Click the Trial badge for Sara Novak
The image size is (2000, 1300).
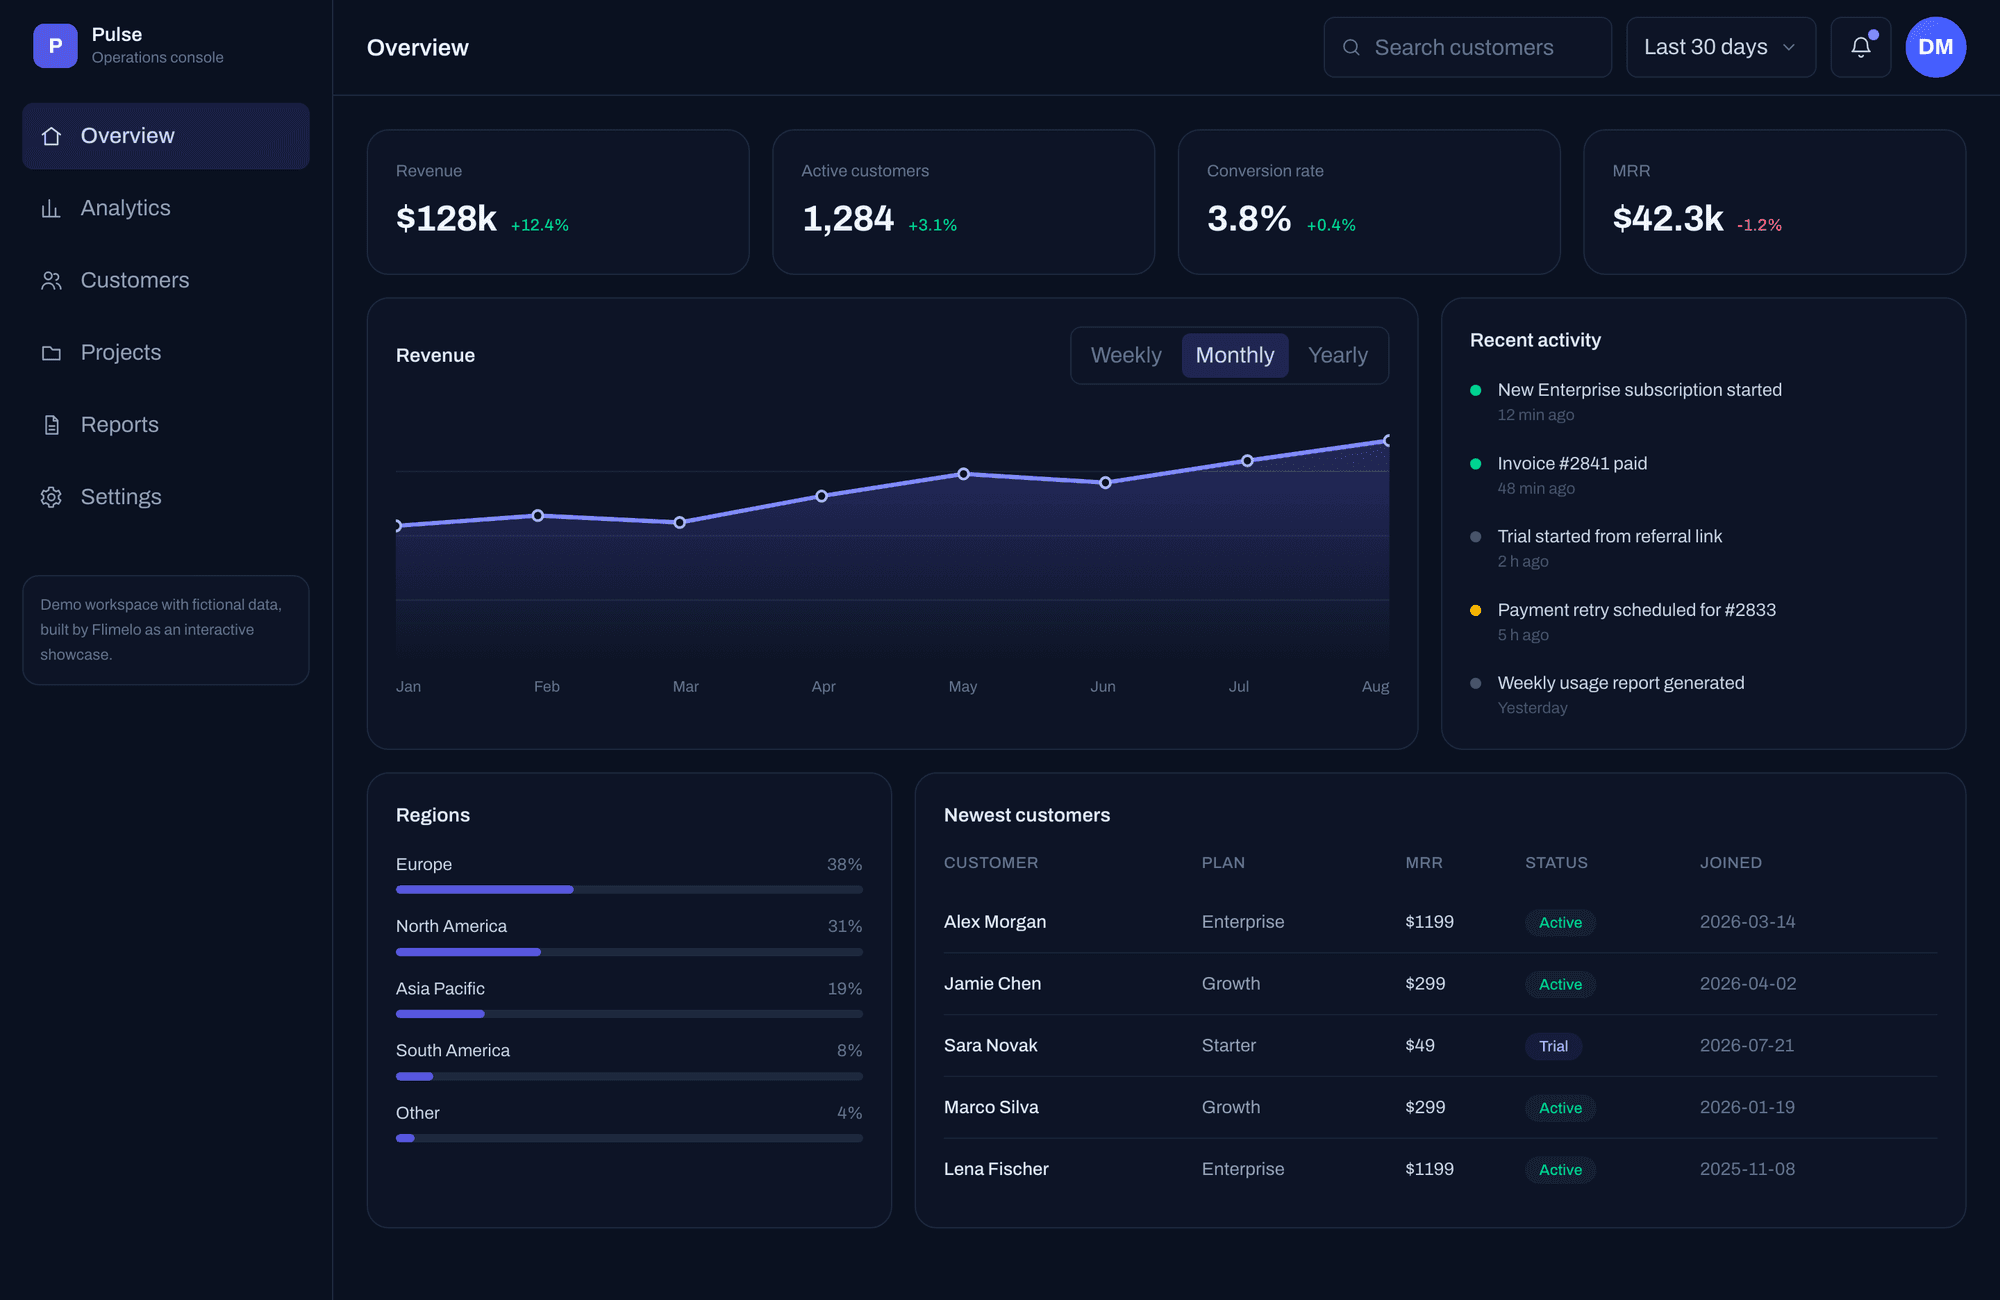(1553, 1046)
